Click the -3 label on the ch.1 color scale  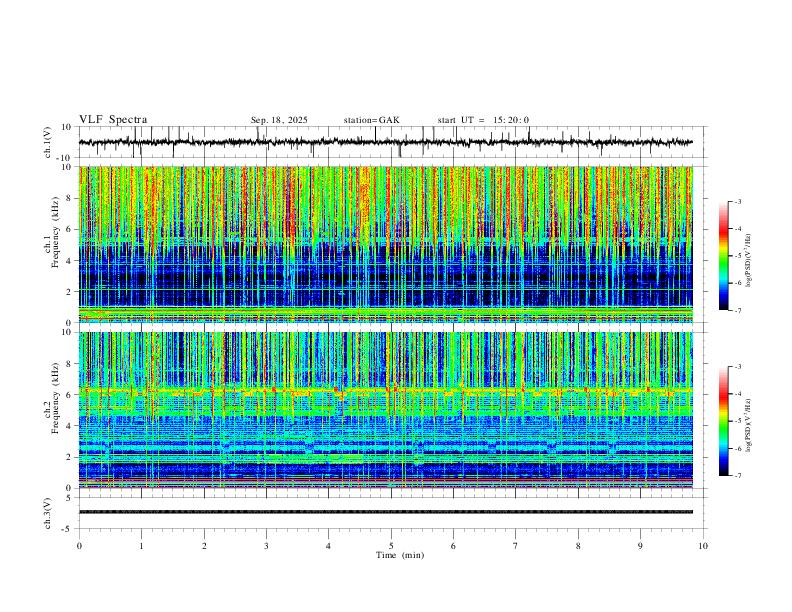tap(737, 201)
